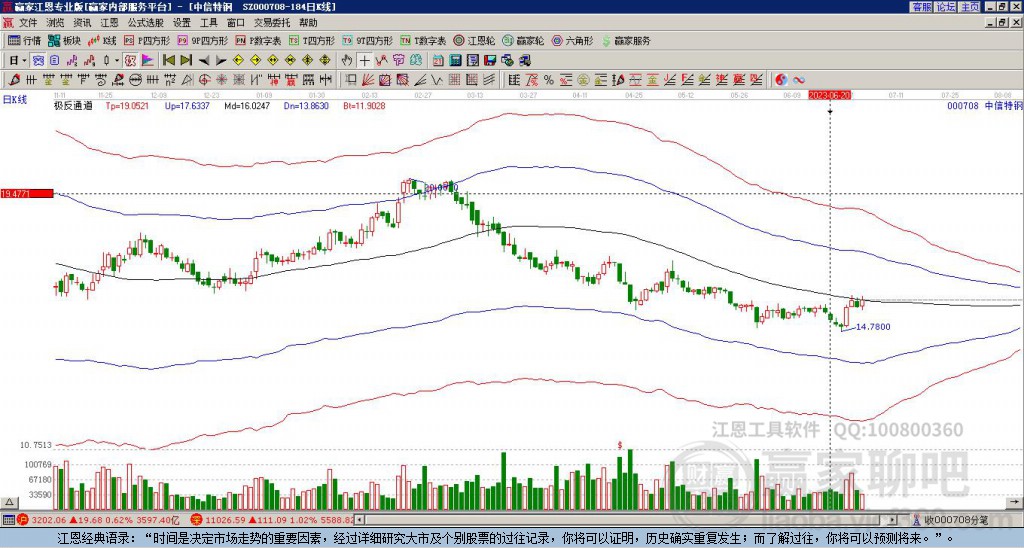Open the T四方形 tool
The image size is (1024, 548).
click(x=311, y=40)
